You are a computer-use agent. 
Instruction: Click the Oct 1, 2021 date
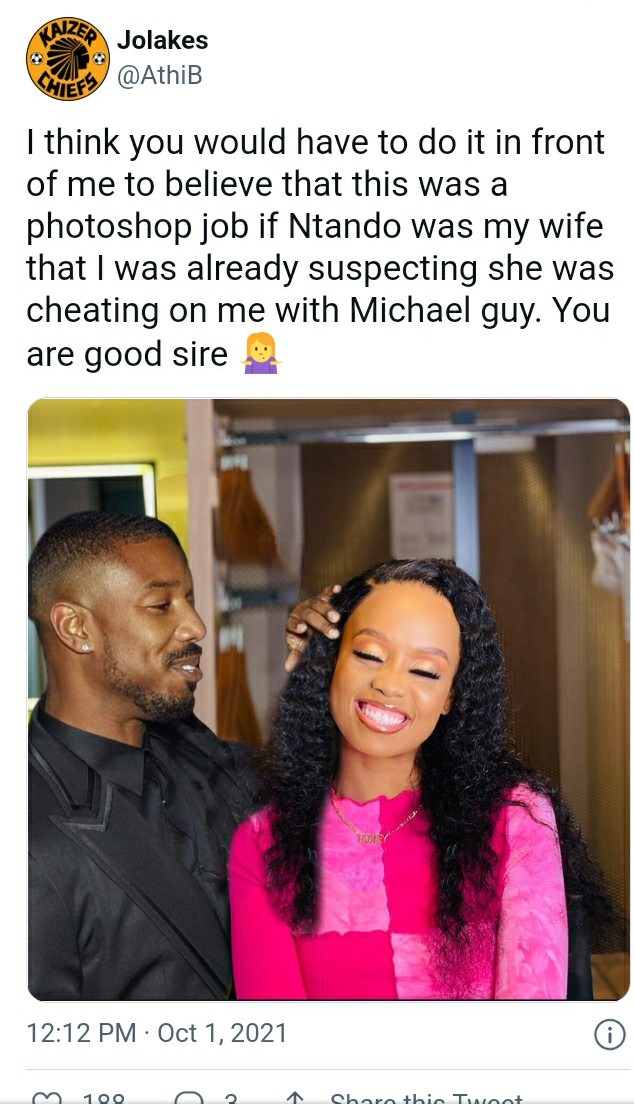click(222, 1033)
